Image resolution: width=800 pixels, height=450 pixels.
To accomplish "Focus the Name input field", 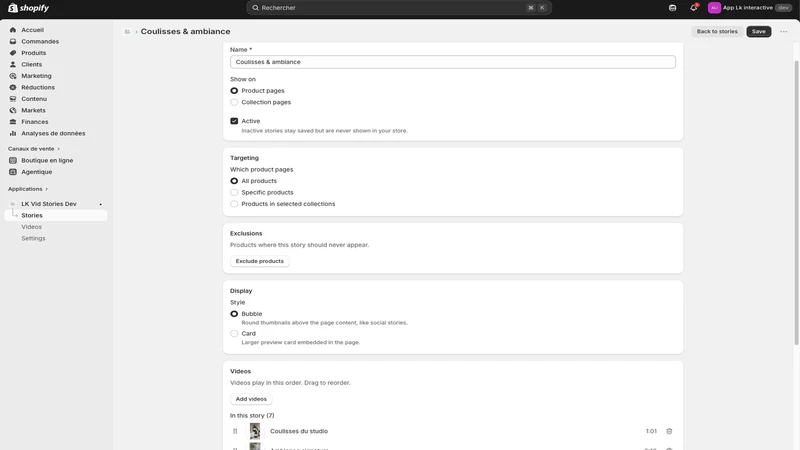I will (453, 62).
